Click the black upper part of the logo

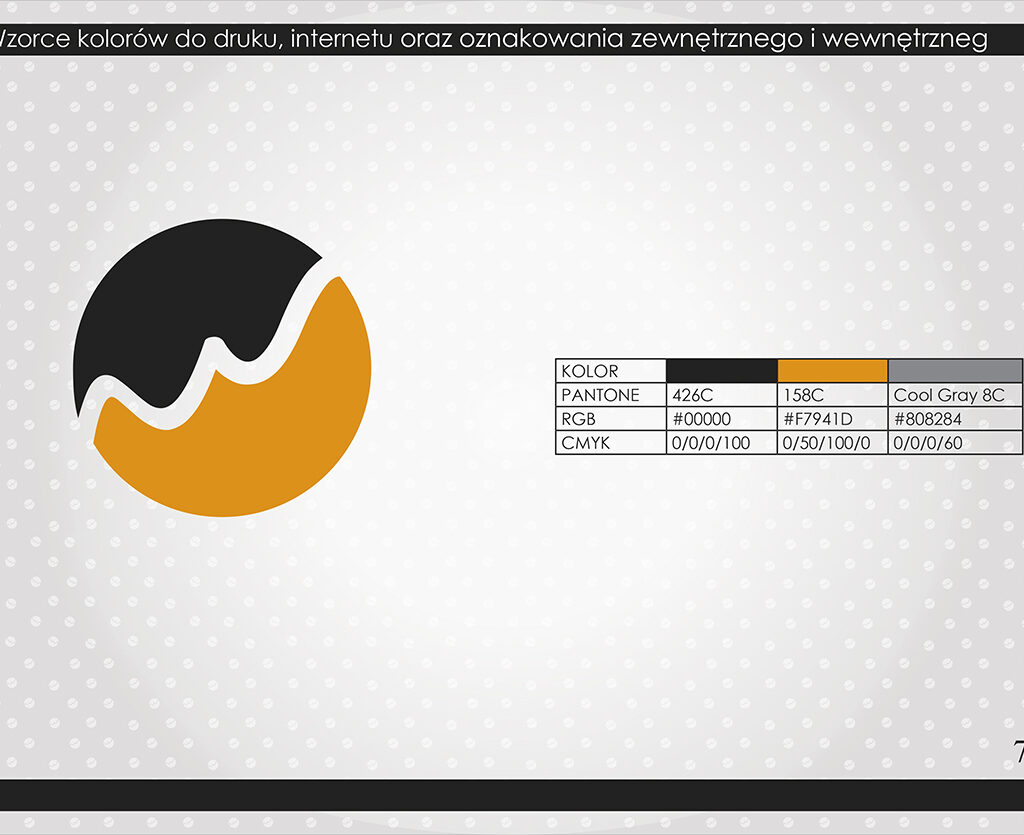tap(180, 300)
